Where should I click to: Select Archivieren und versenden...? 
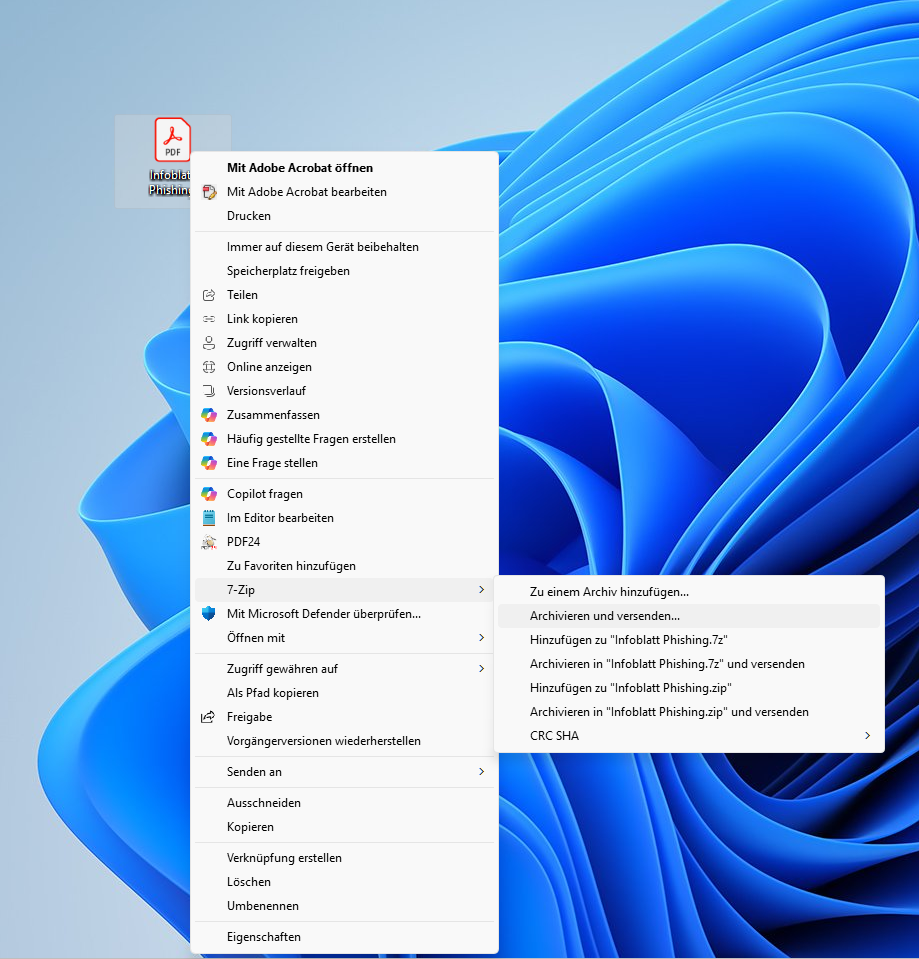pyautogui.click(x=689, y=616)
